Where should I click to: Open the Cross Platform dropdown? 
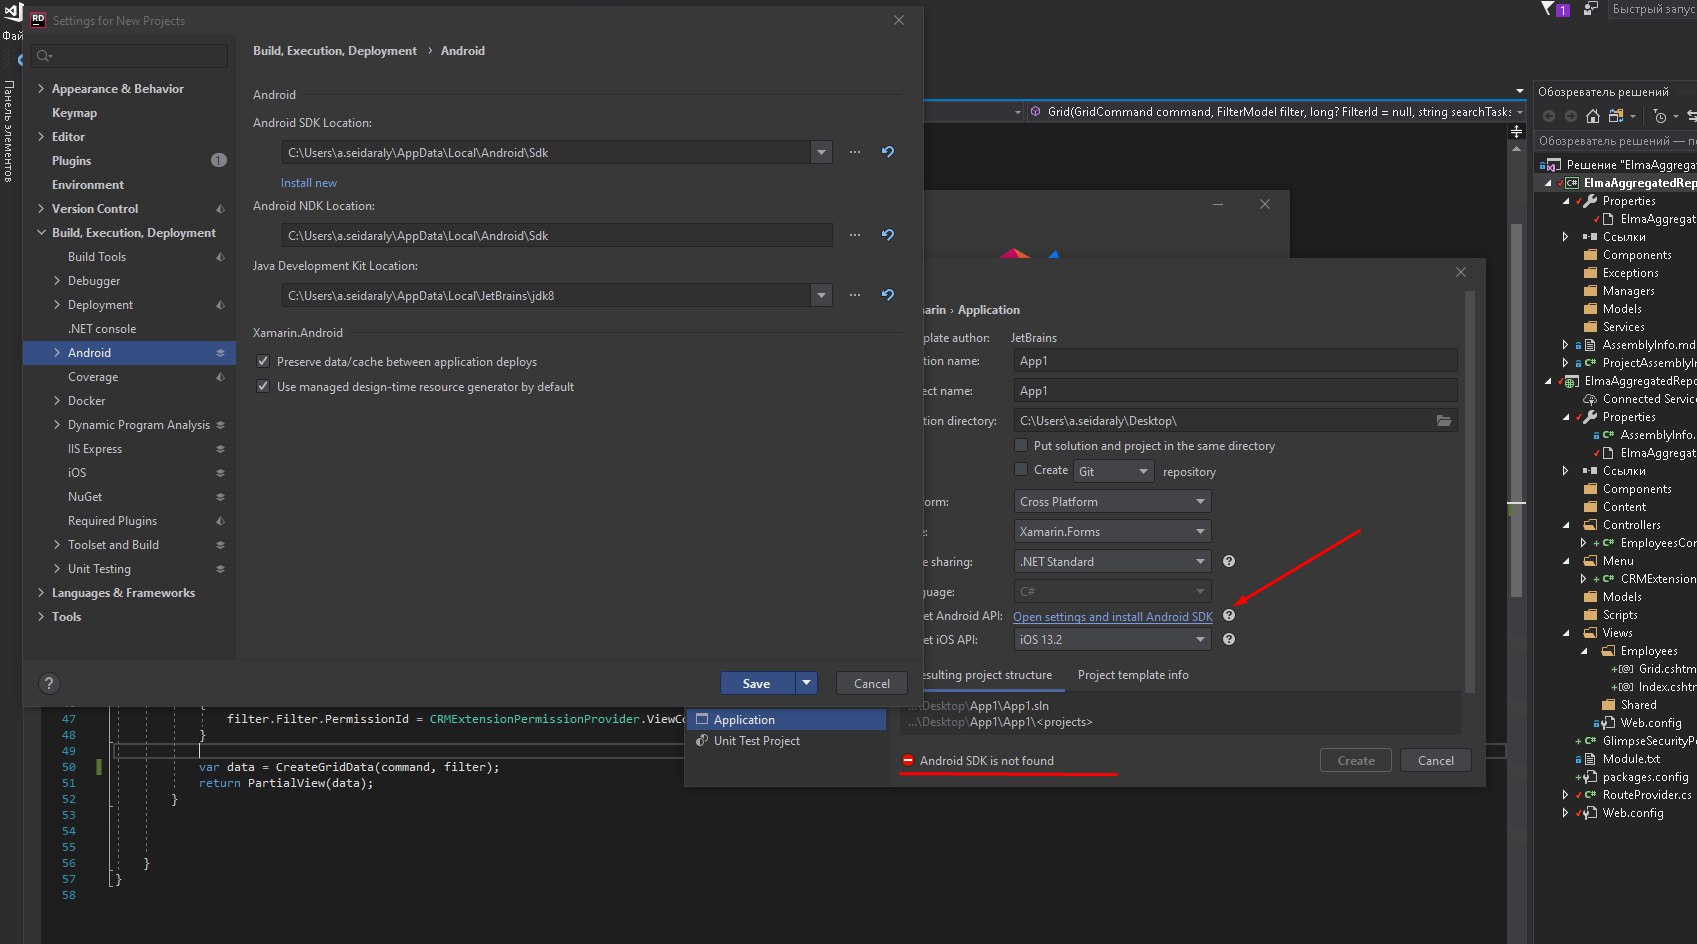(x=1112, y=501)
